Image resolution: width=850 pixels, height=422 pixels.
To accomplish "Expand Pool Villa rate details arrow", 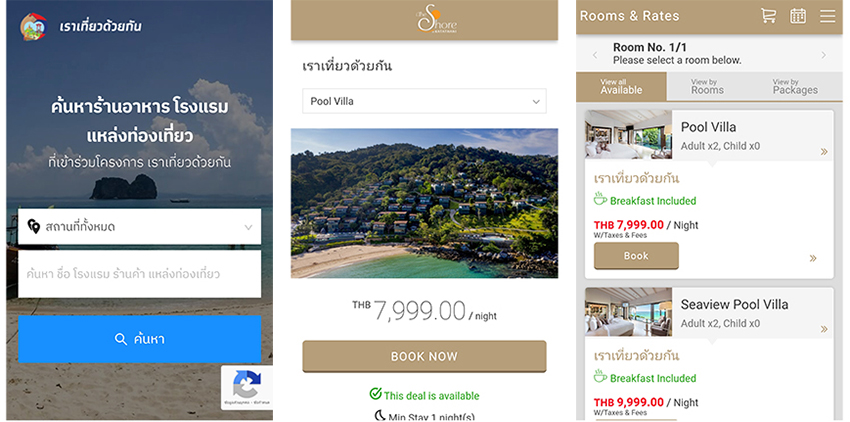I will coord(813,258).
